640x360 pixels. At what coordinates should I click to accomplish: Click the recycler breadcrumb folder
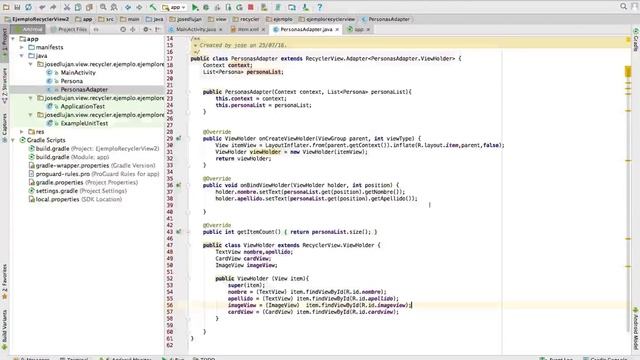pos(246,19)
